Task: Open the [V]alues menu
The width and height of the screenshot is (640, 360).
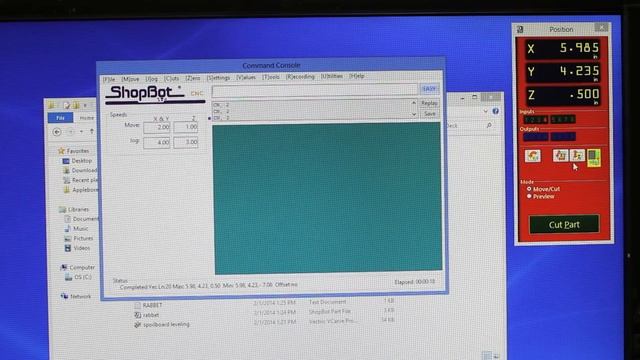Action: 246,77
